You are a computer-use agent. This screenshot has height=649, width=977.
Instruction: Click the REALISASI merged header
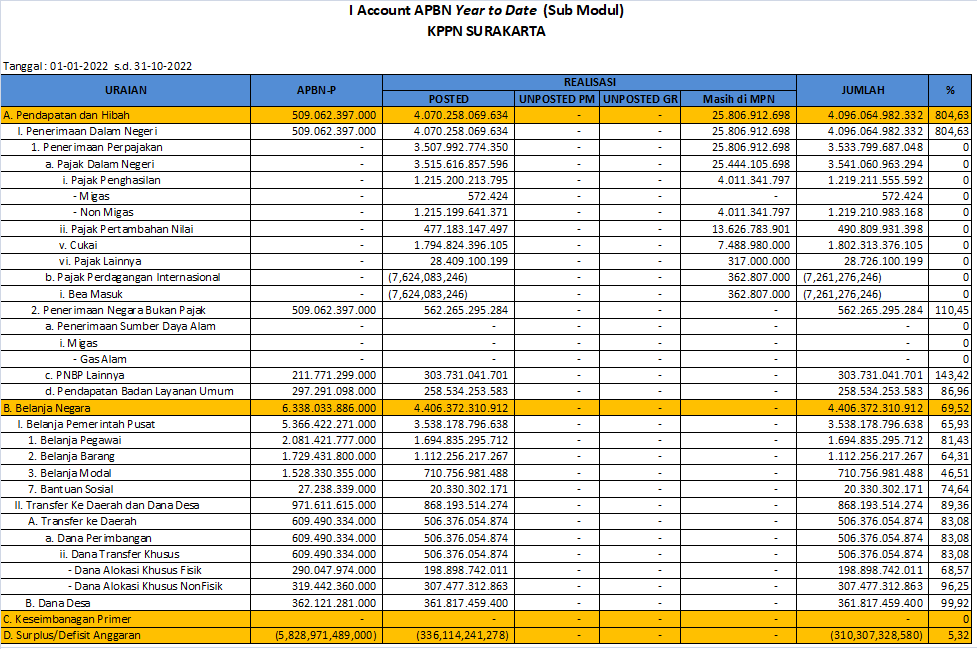point(589,82)
